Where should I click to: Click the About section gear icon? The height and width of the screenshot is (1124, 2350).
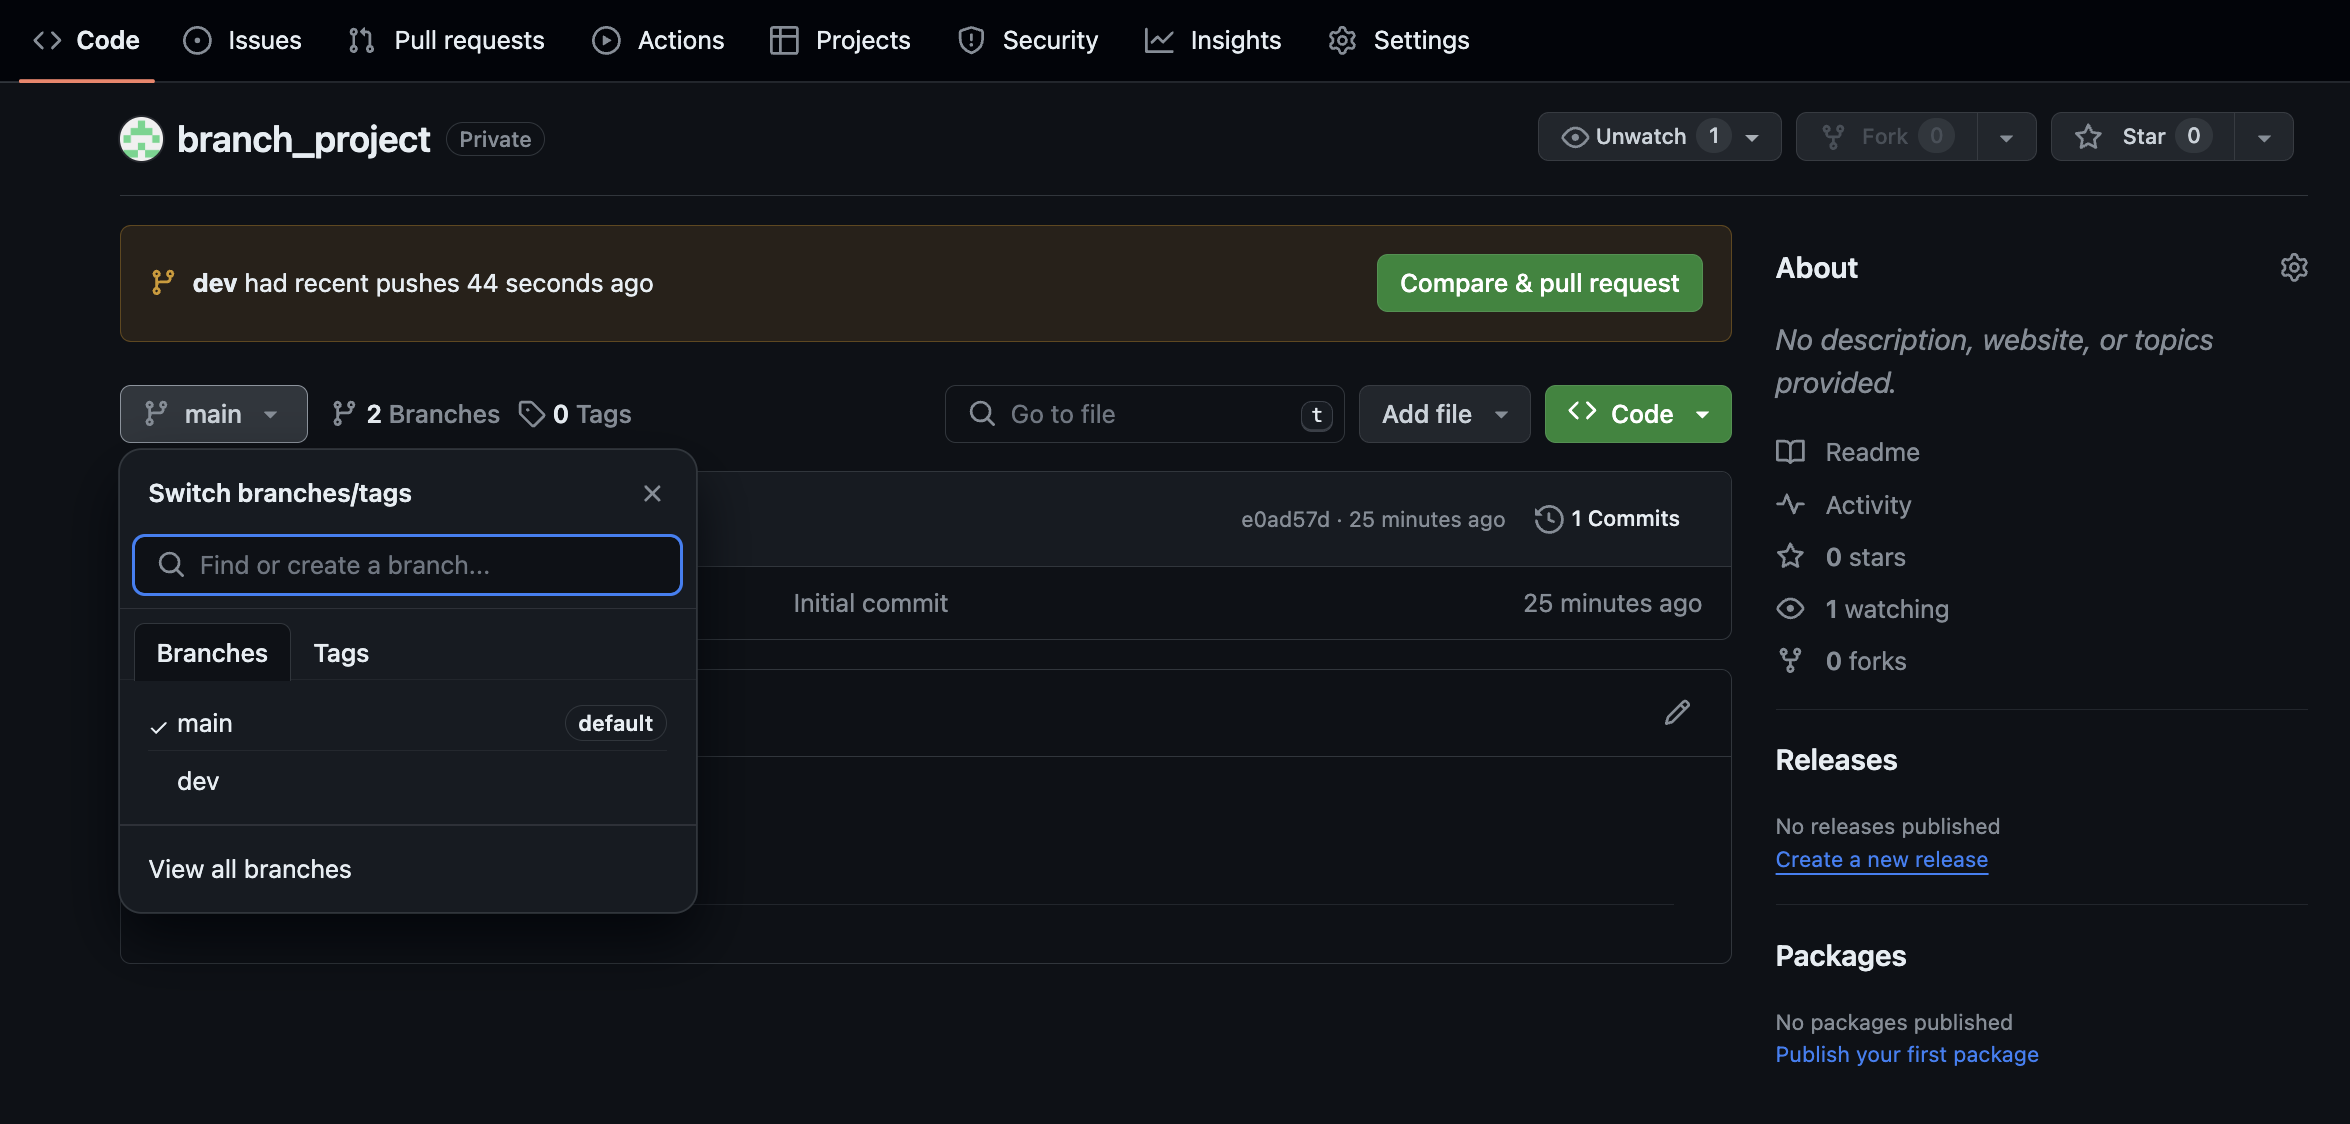pyautogui.click(x=2293, y=267)
